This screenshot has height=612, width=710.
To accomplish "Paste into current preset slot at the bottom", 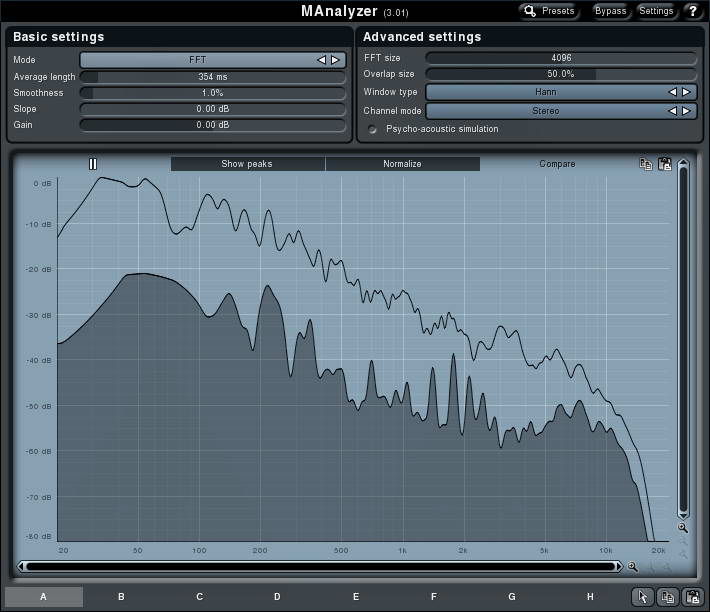I will (692, 597).
